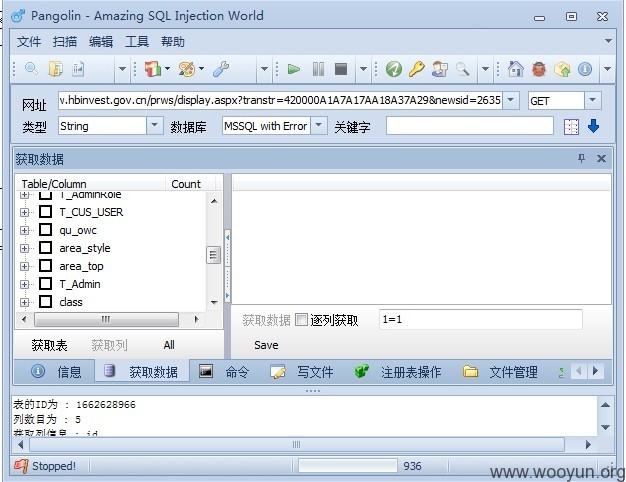Open the GET method dropdown

tap(592, 100)
